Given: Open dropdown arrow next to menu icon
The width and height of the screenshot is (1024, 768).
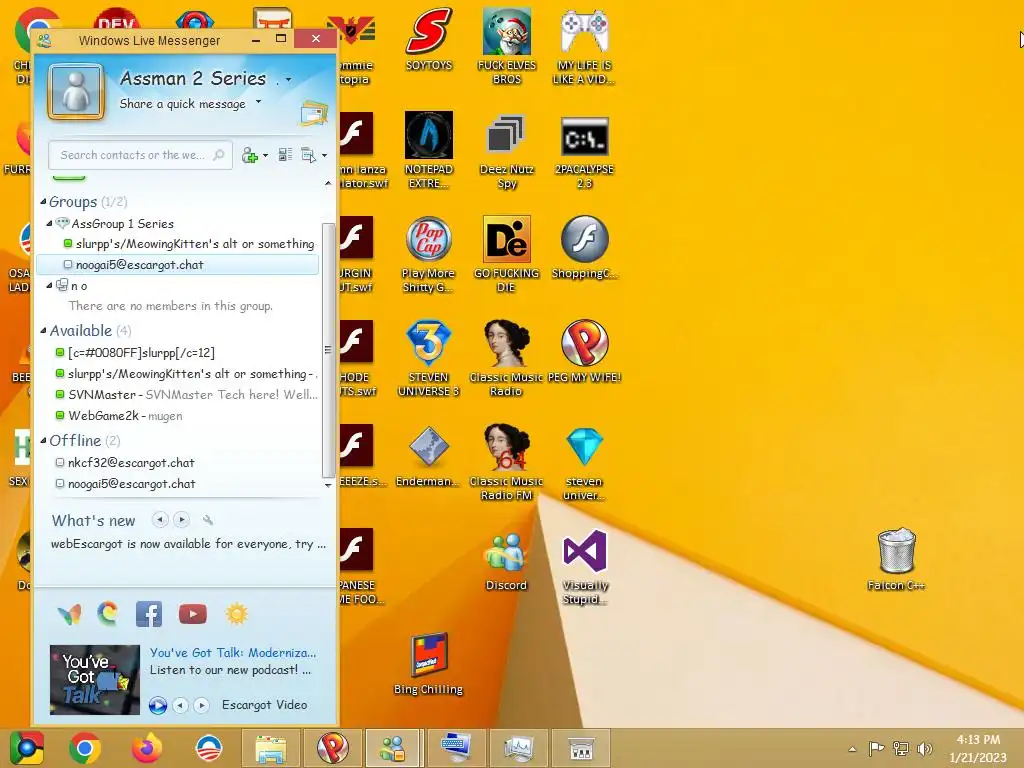Looking at the screenshot, I should point(324,155).
